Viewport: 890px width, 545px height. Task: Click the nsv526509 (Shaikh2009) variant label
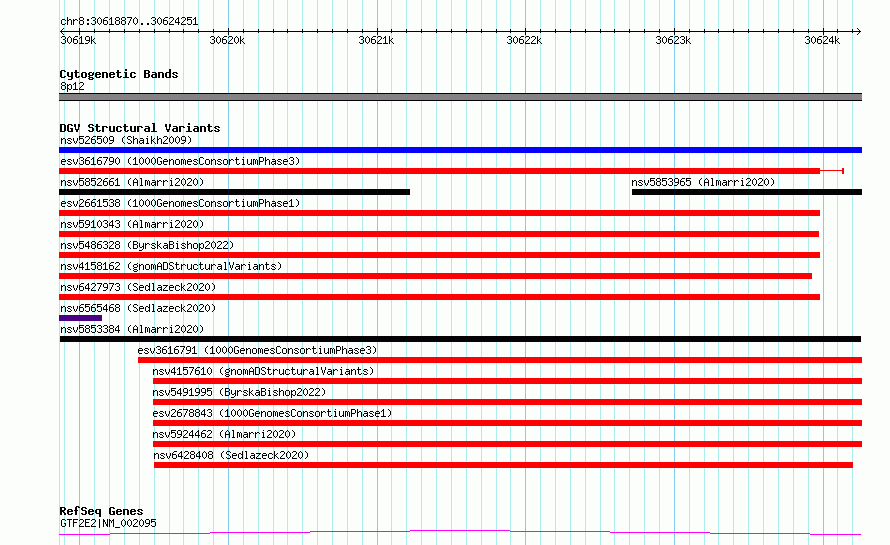click(x=126, y=140)
